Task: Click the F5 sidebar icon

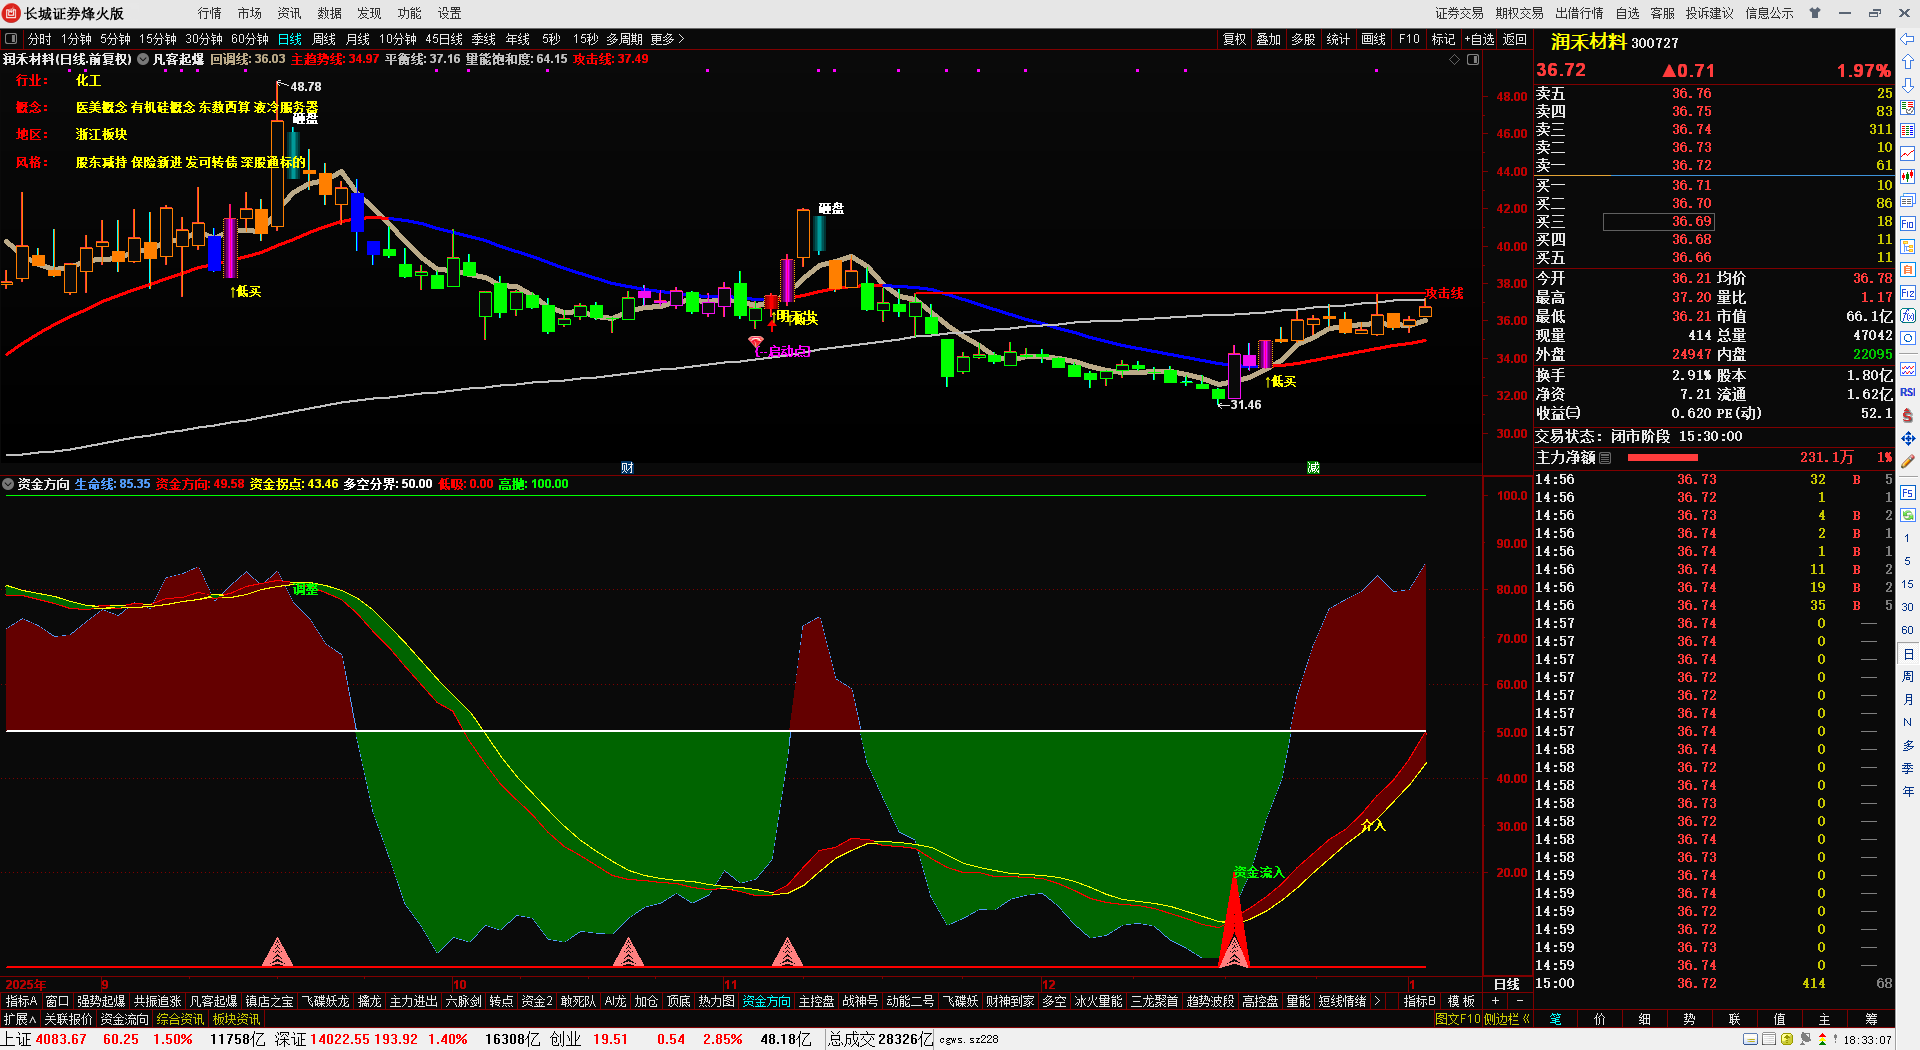Action: click(x=1908, y=493)
